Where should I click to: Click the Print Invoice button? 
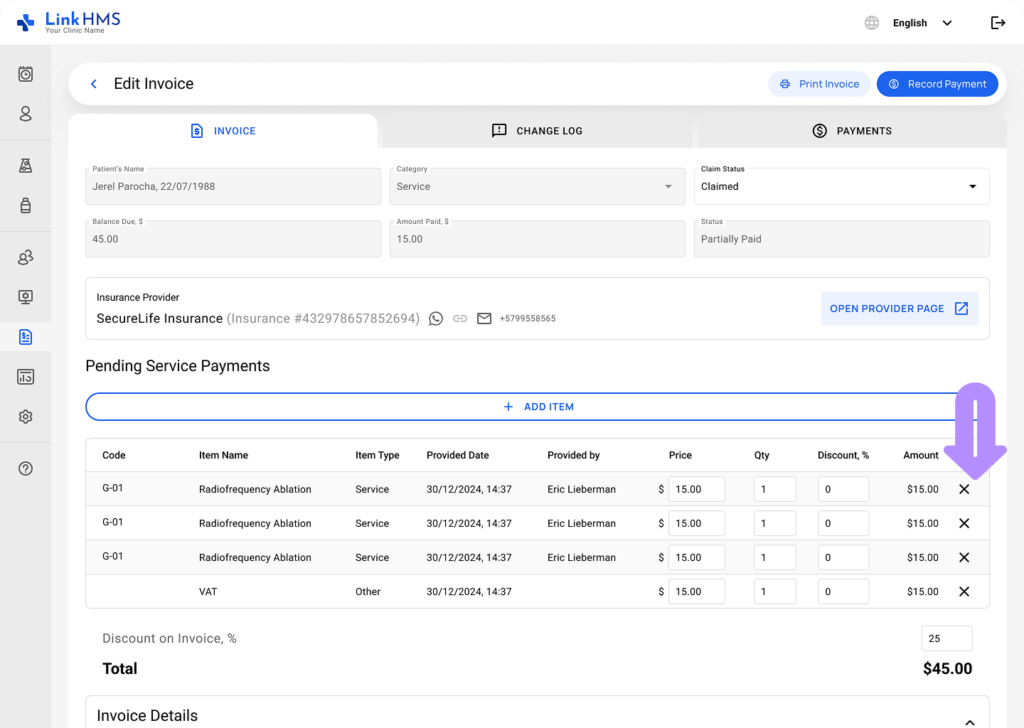pyautogui.click(x=819, y=84)
